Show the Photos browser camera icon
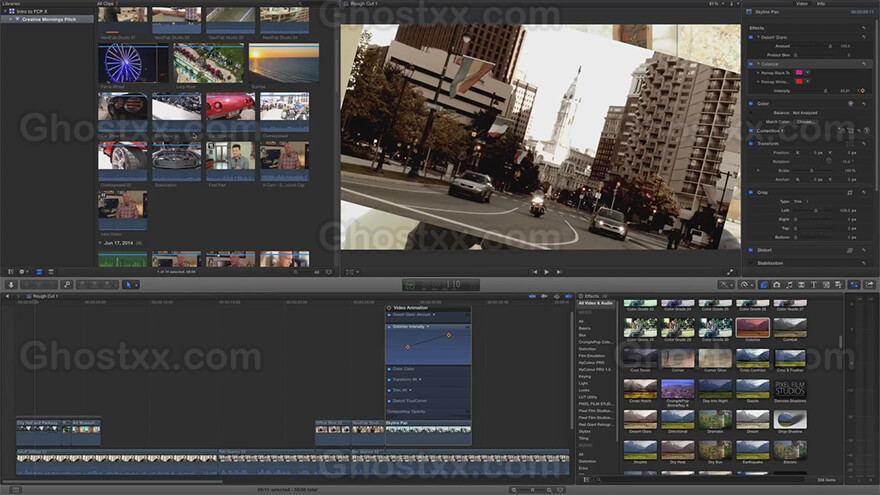Image resolution: width=880 pixels, height=495 pixels. coord(777,285)
